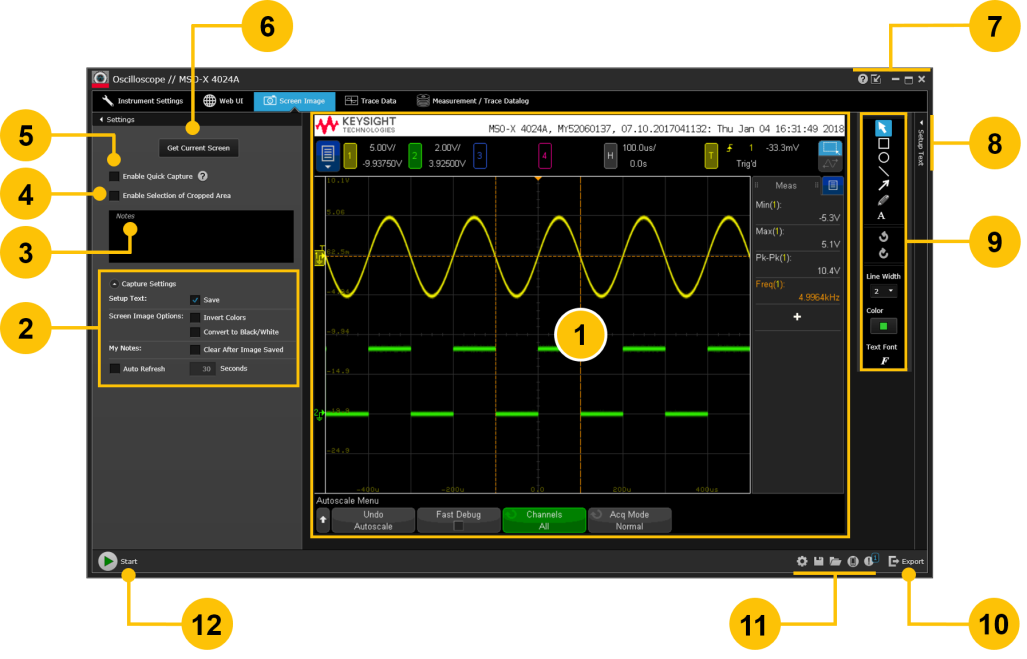Image resolution: width=1027 pixels, height=659 pixels.
Task: Click the undo annotation icon
Action: (883, 238)
